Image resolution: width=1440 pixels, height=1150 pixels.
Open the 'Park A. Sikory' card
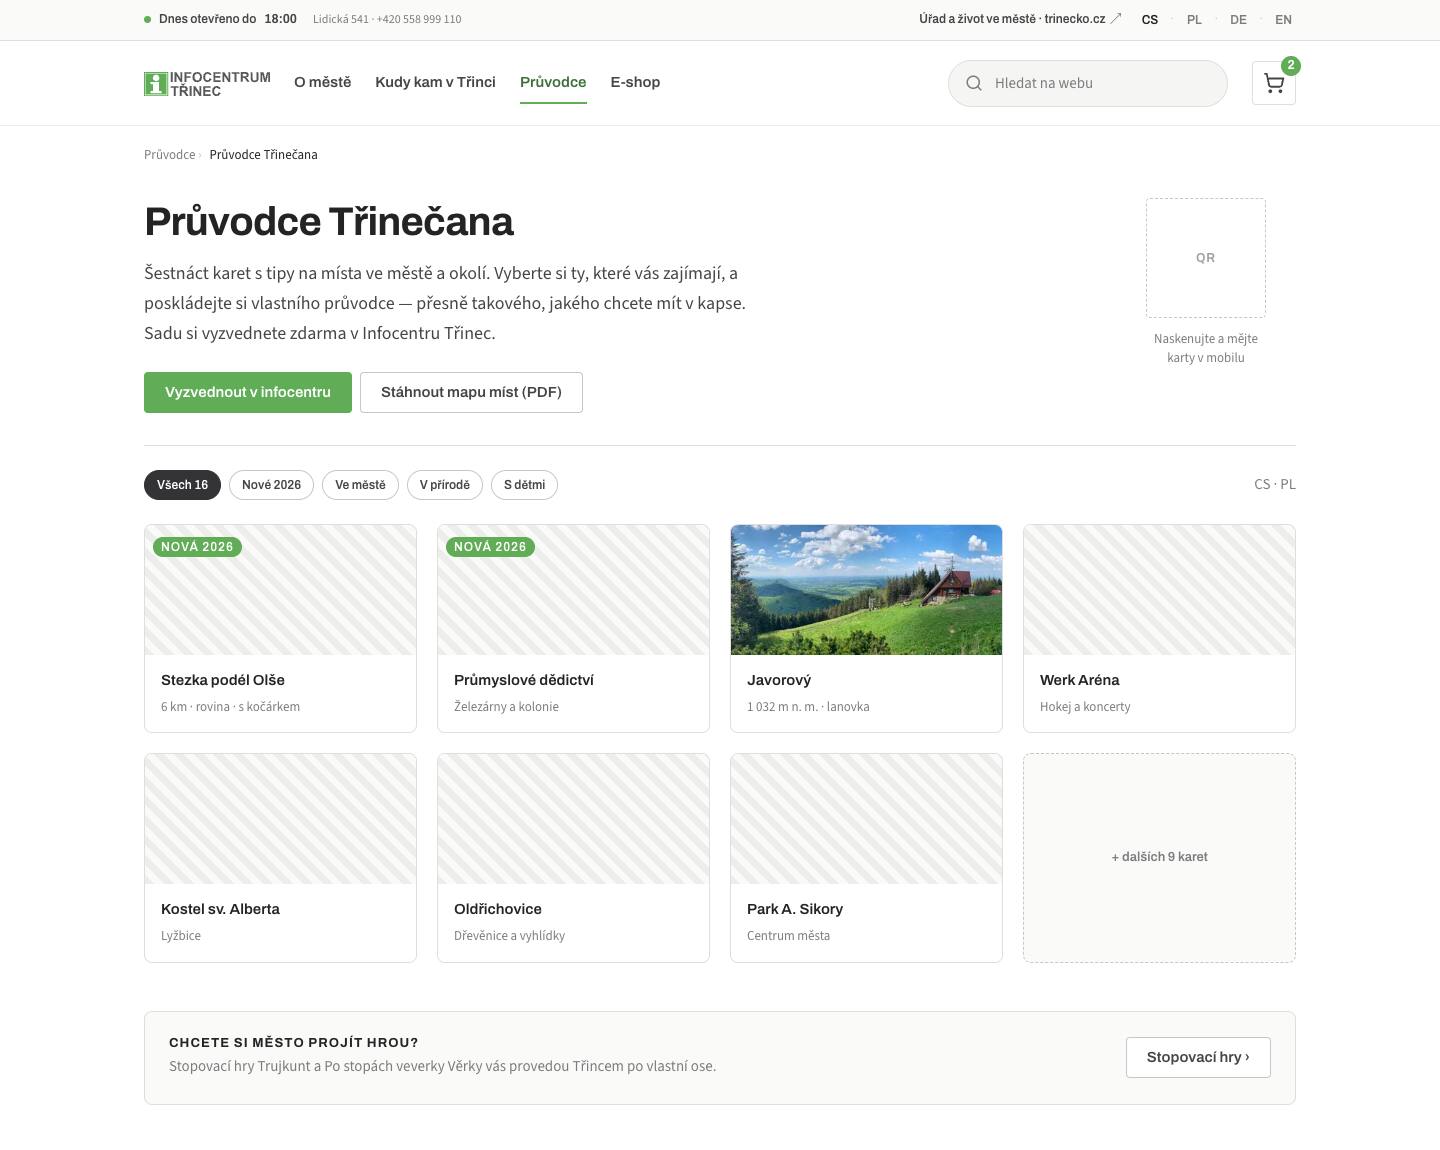point(866,858)
